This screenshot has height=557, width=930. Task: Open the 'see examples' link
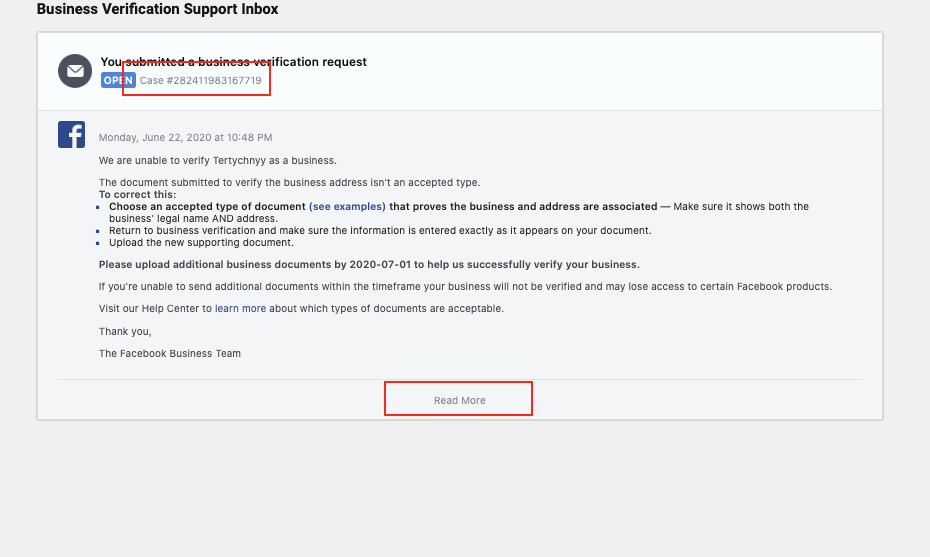[x=347, y=206]
